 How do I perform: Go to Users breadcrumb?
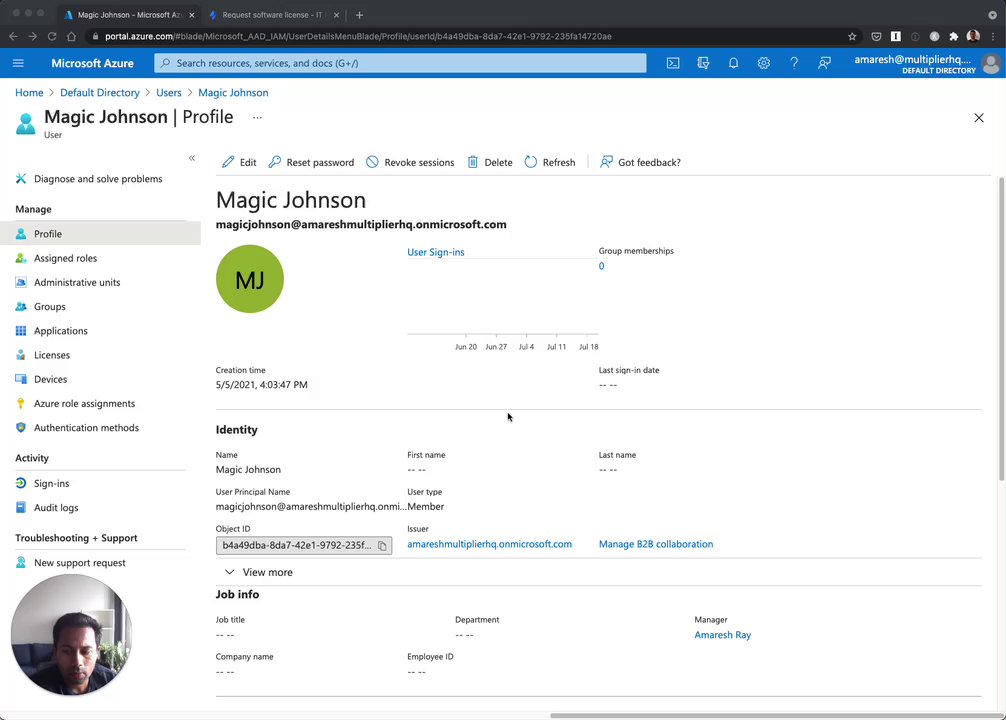(x=169, y=92)
